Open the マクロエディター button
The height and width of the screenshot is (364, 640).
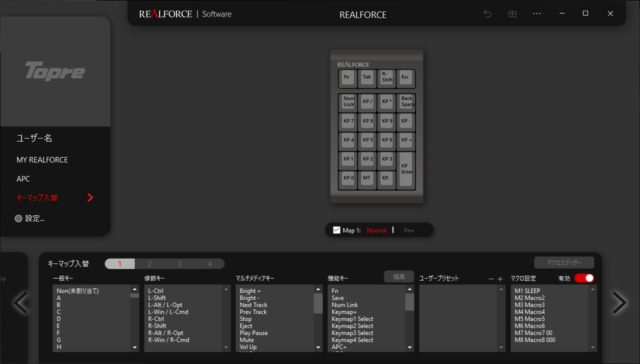click(564, 263)
